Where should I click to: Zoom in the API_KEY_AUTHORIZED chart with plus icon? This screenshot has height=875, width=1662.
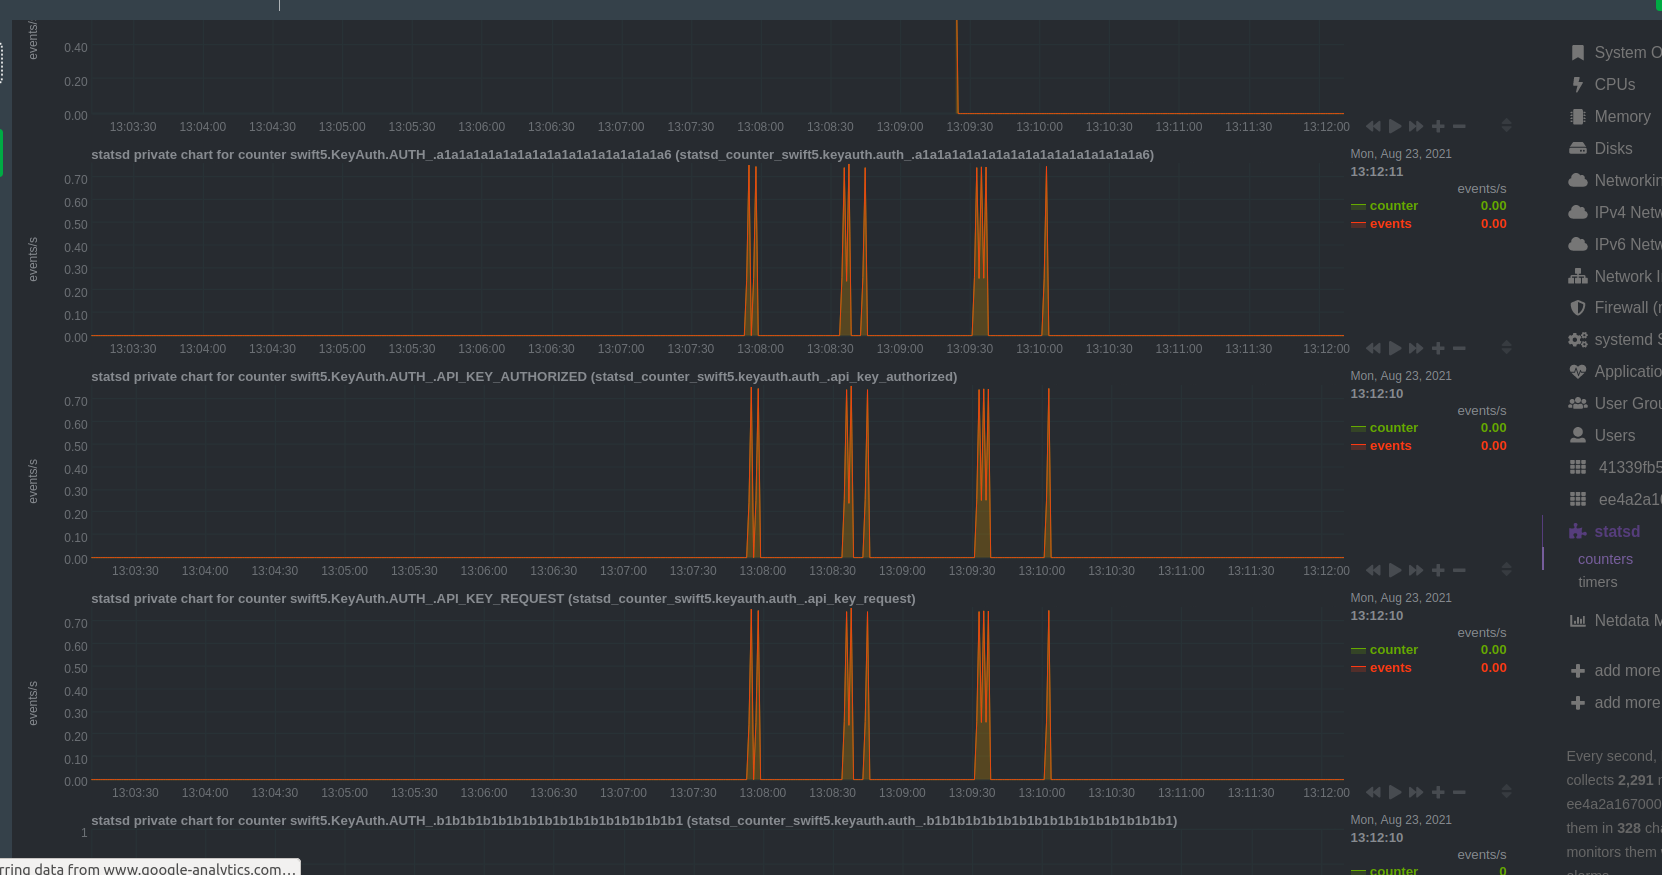[x=1438, y=570]
